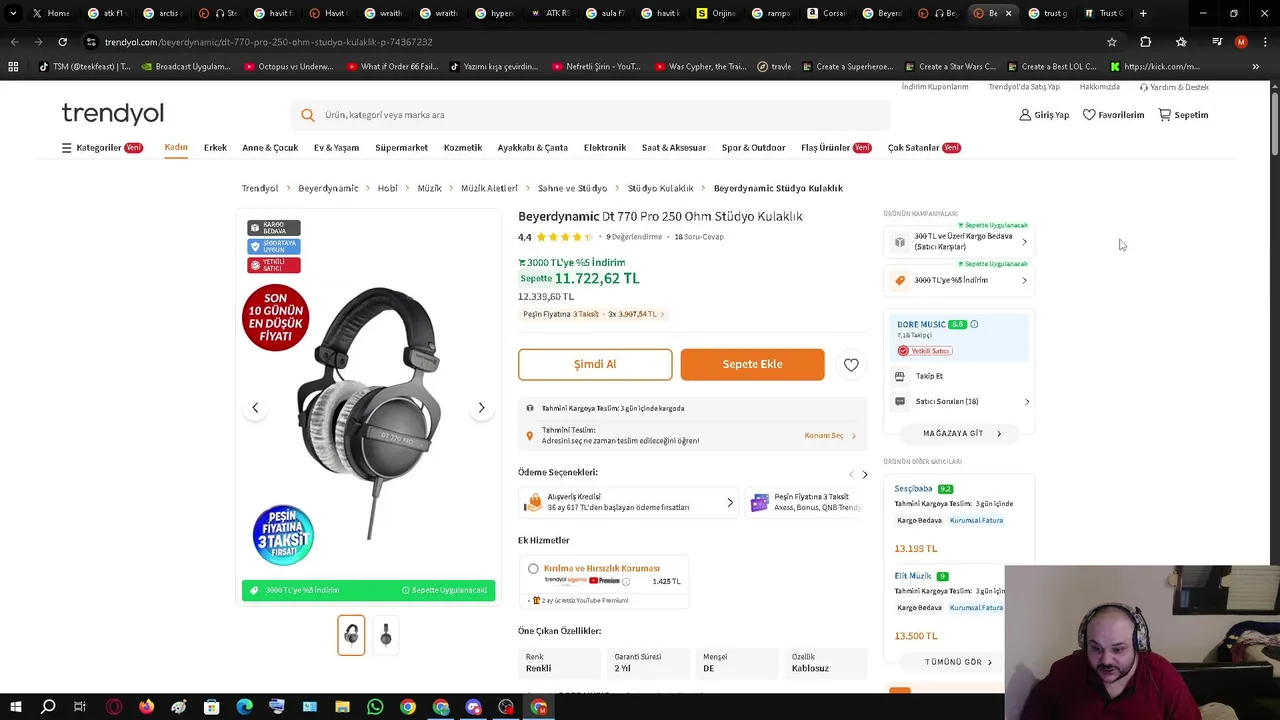
Task: Show previous product image arrow
Action: [255, 408]
